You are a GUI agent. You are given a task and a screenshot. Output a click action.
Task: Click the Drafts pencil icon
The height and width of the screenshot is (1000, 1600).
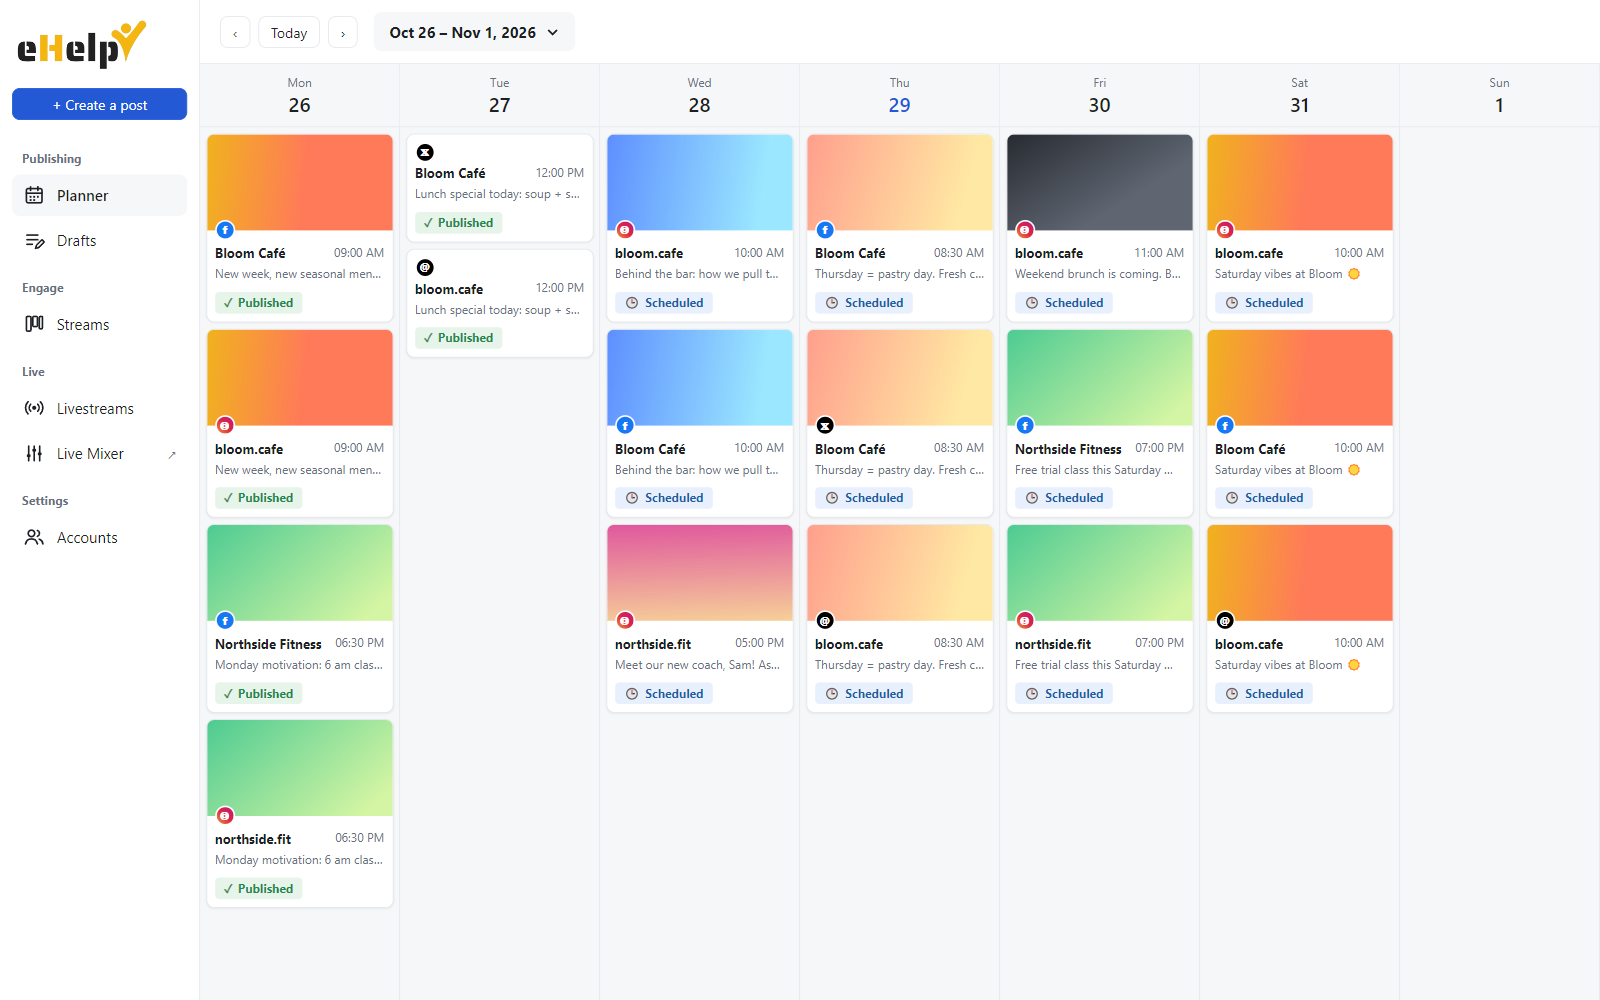pos(34,240)
